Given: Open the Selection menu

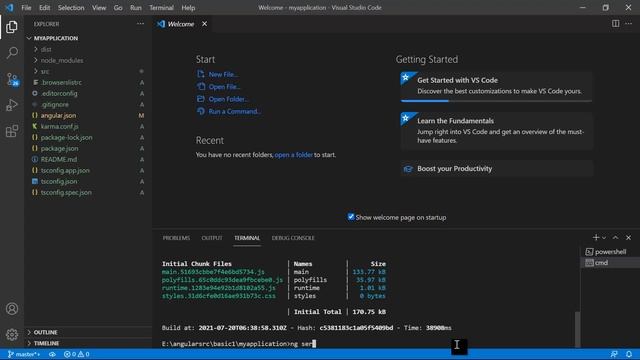Looking at the screenshot, I should tap(71, 8).
